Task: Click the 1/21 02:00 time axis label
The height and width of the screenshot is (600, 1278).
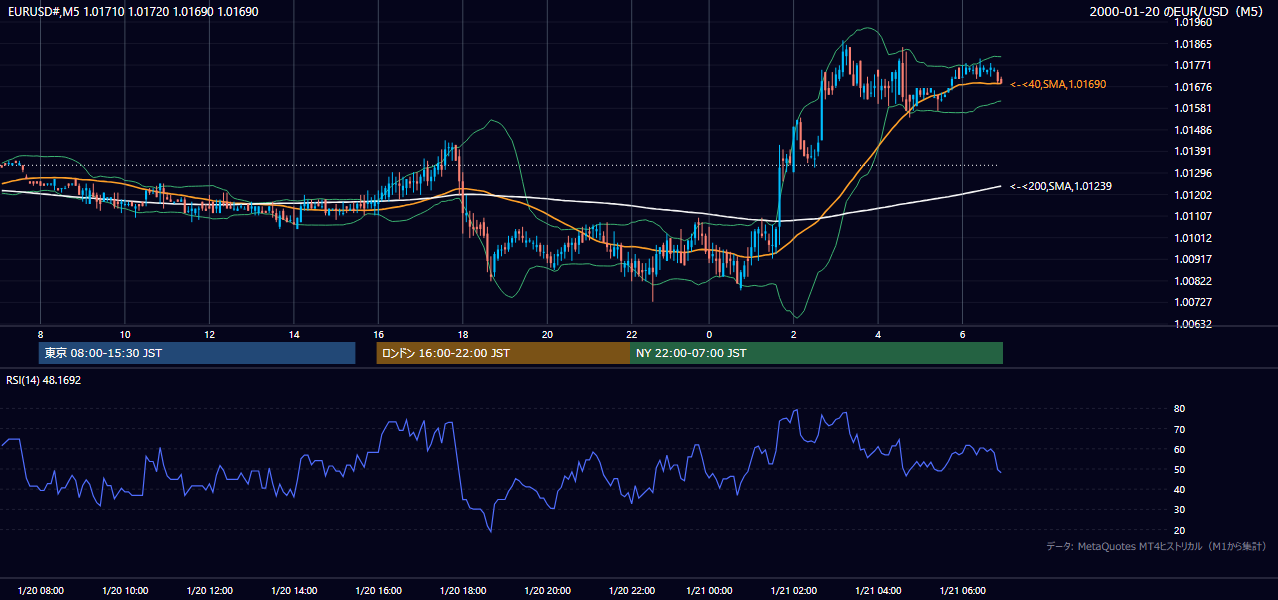Action: pyautogui.click(x=794, y=591)
